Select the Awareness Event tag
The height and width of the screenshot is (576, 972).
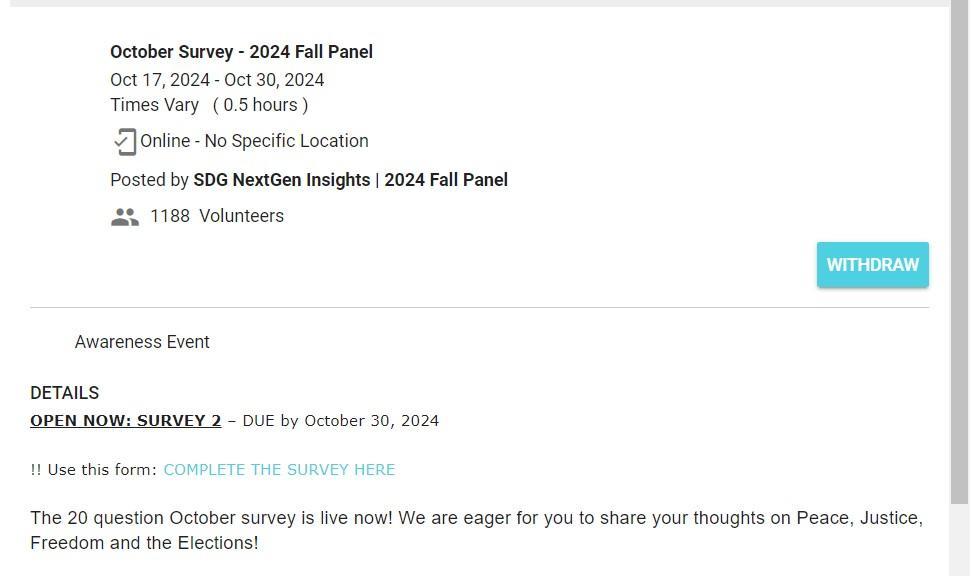coord(142,342)
